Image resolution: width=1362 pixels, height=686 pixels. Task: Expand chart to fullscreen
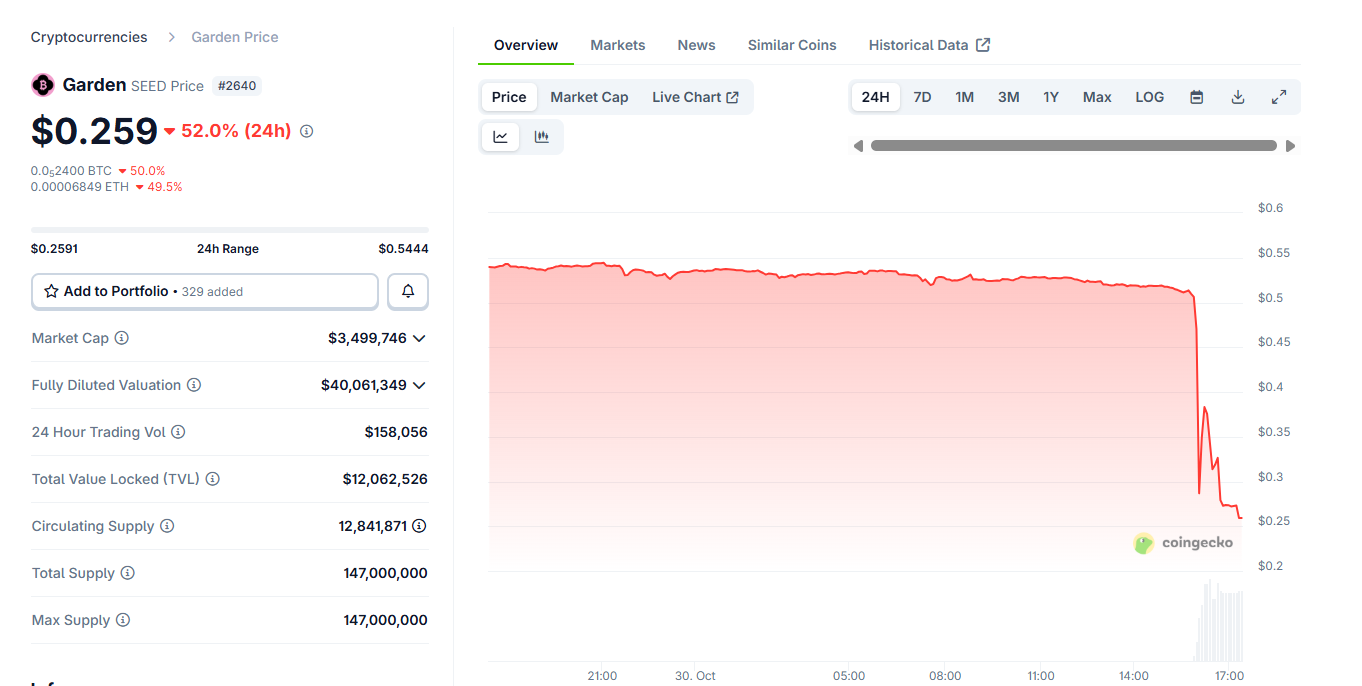click(1278, 97)
